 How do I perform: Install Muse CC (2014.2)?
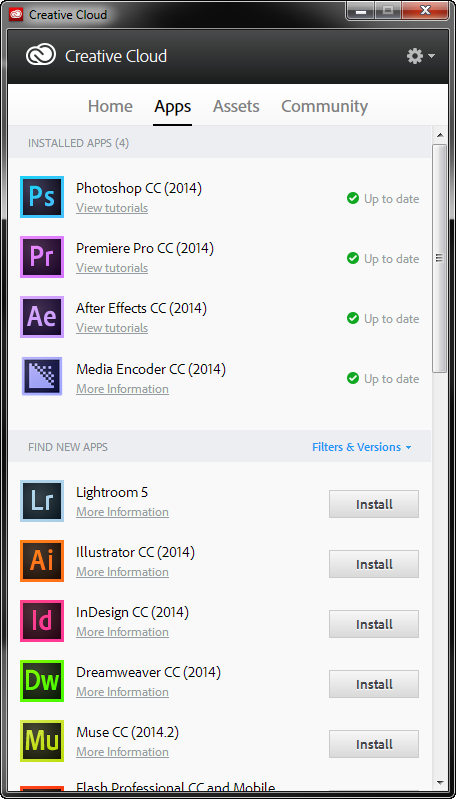click(x=374, y=744)
